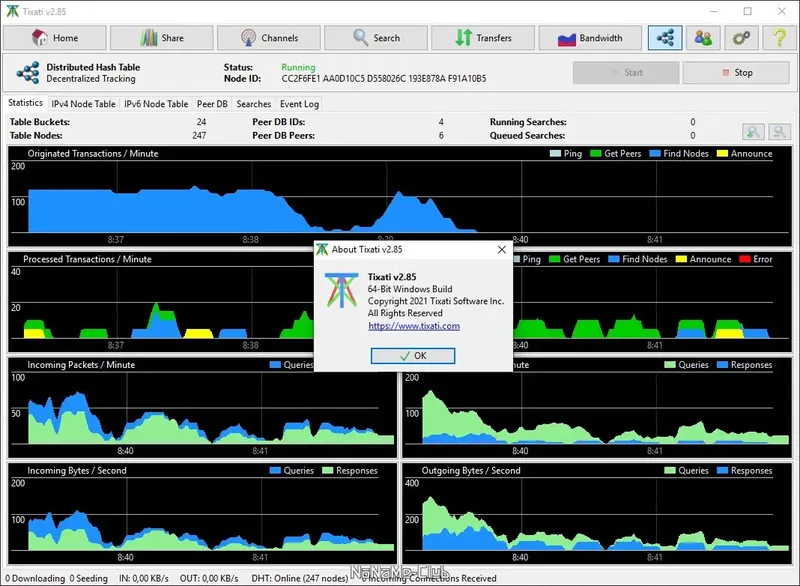Open Settings gear icon in toolbar
800x586 pixels.
741,38
